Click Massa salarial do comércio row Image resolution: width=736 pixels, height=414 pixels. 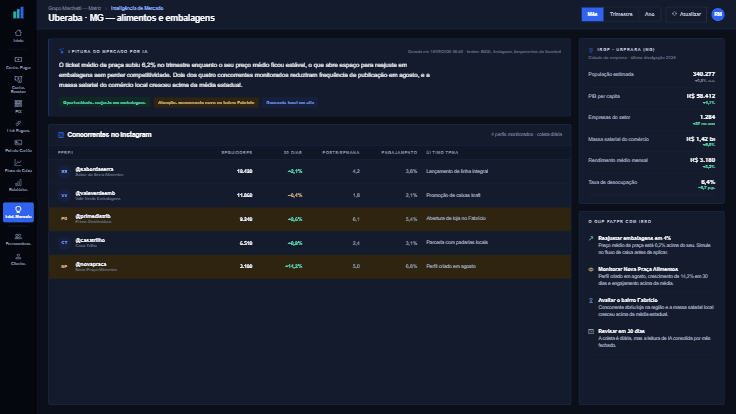[x=652, y=141]
